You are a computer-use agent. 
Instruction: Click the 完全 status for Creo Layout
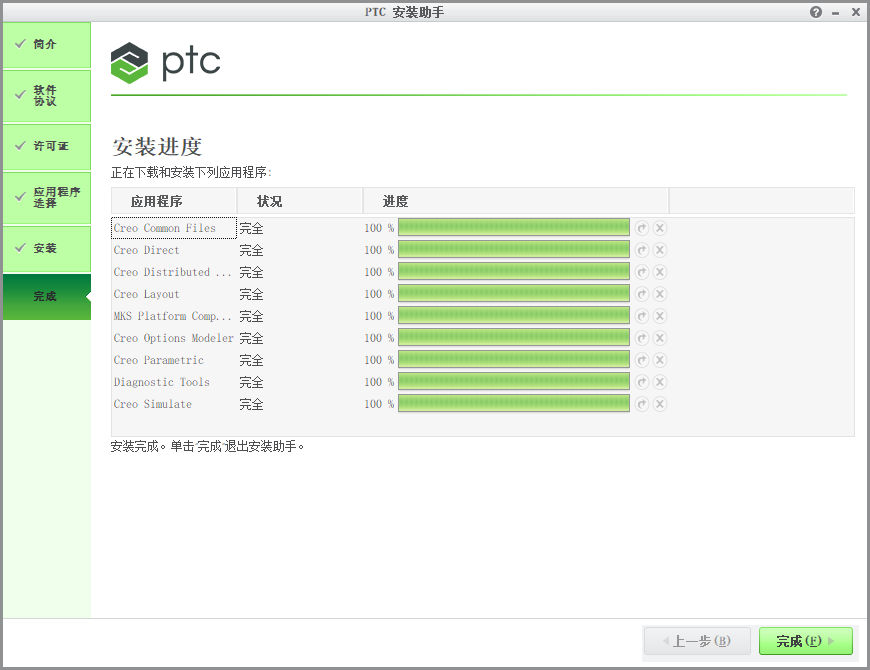tap(251, 294)
